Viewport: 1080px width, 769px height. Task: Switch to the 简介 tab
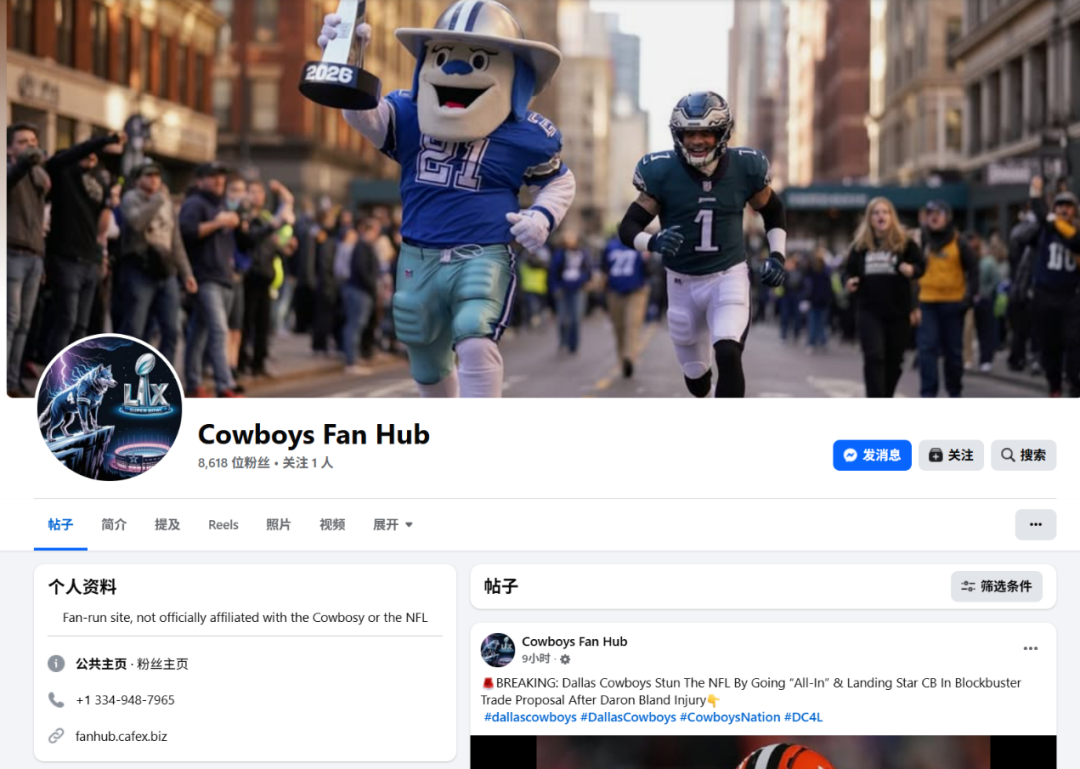(114, 524)
